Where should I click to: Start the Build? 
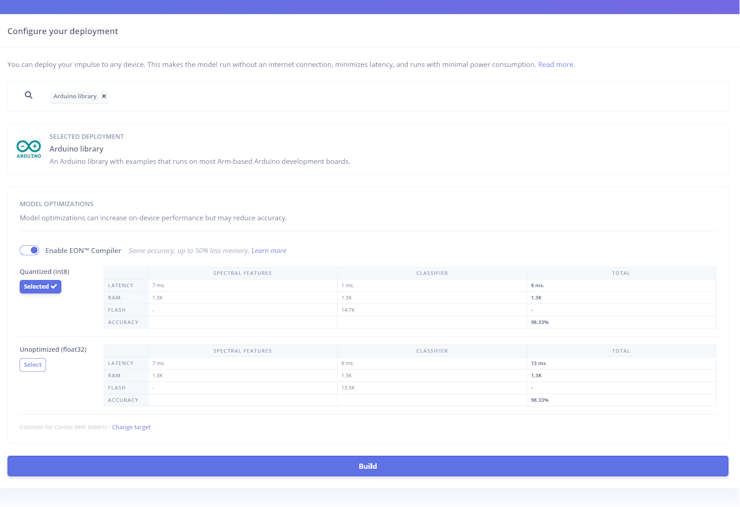(368, 466)
